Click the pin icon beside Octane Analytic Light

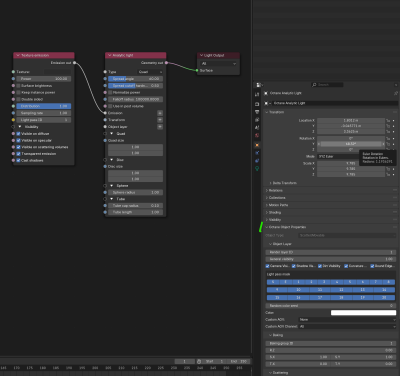[x=396, y=93]
